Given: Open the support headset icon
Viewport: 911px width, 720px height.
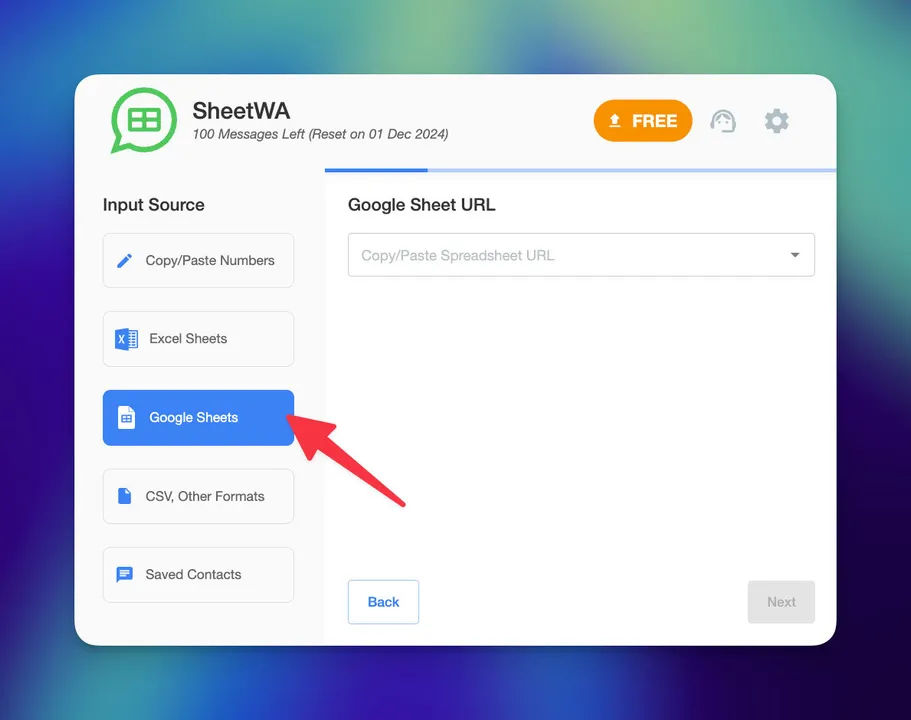Looking at the screenshot, I should point(723,121).
